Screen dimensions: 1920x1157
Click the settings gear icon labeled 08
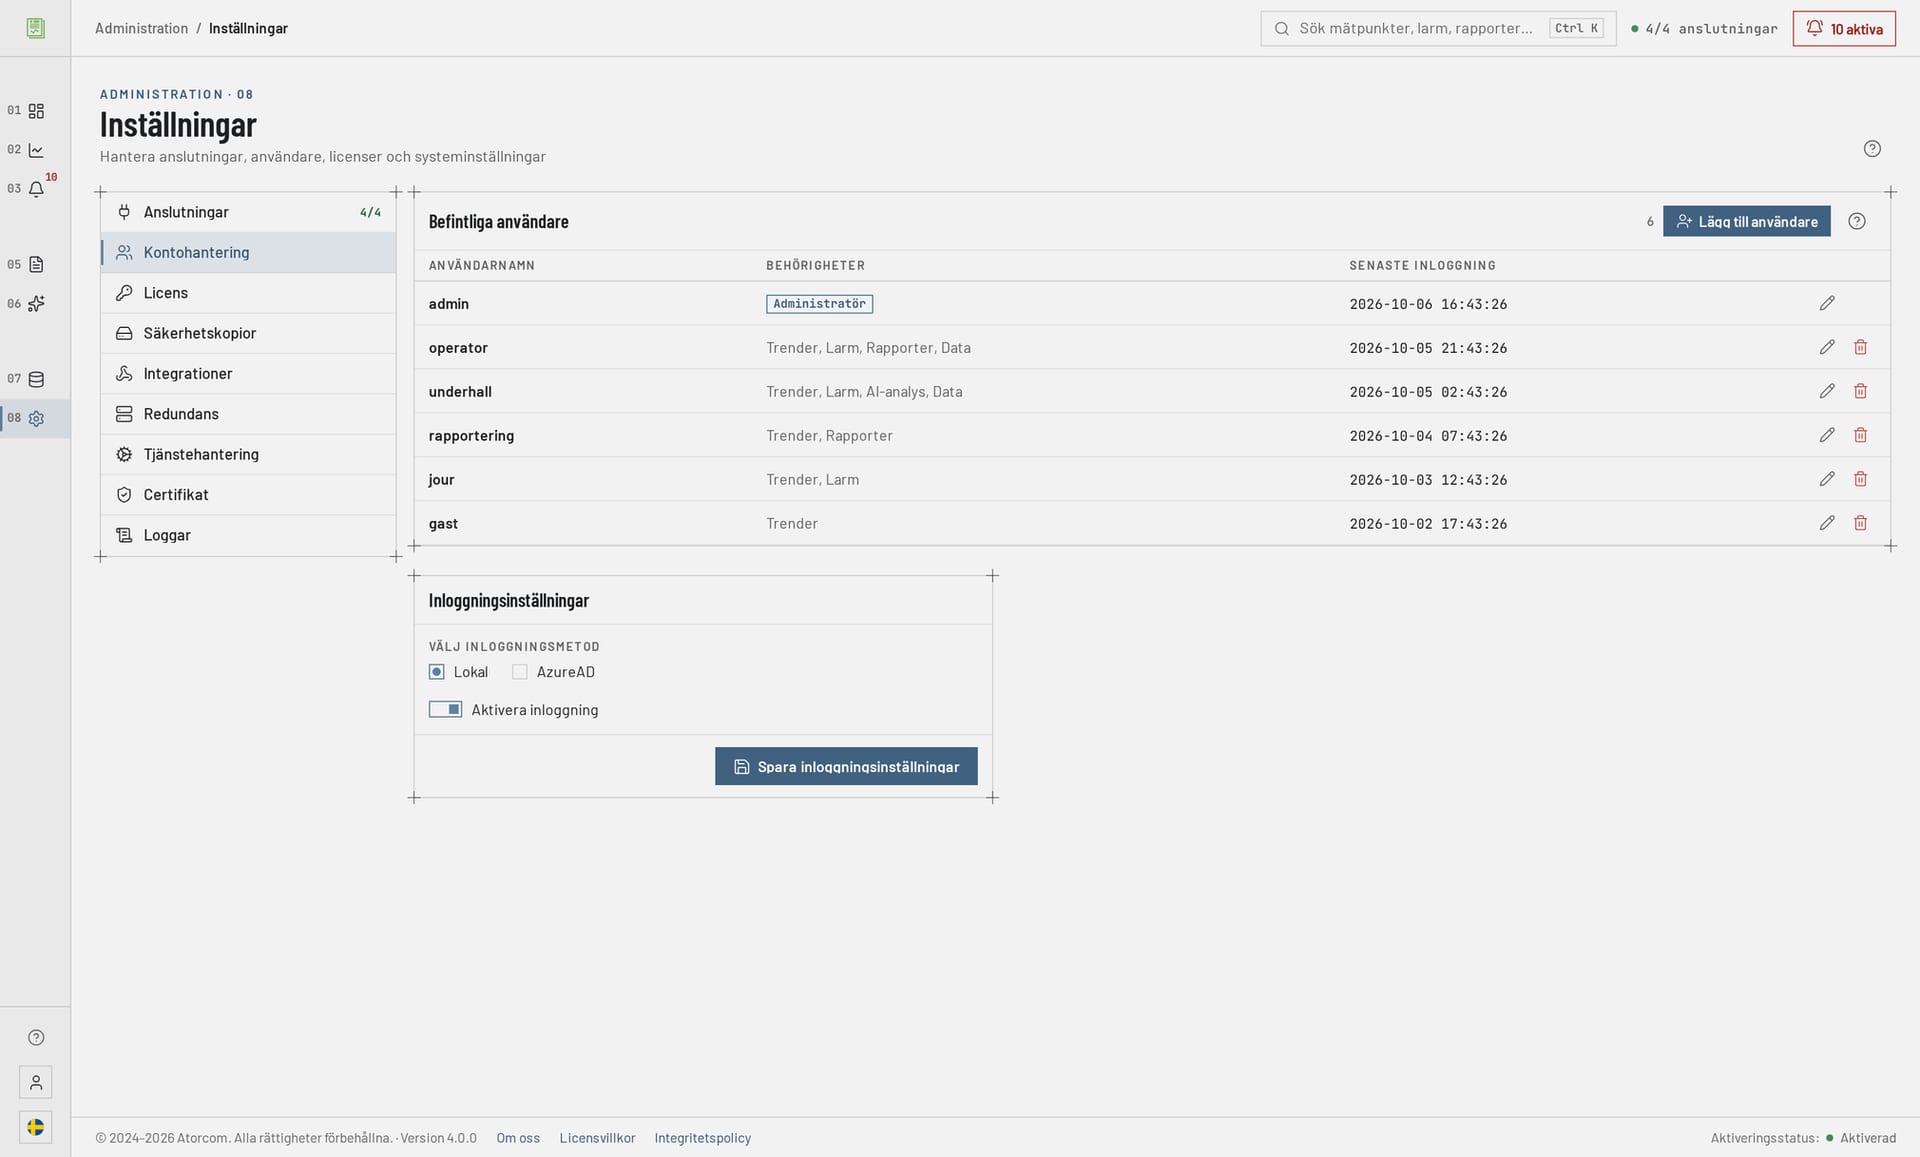(36, 418)
